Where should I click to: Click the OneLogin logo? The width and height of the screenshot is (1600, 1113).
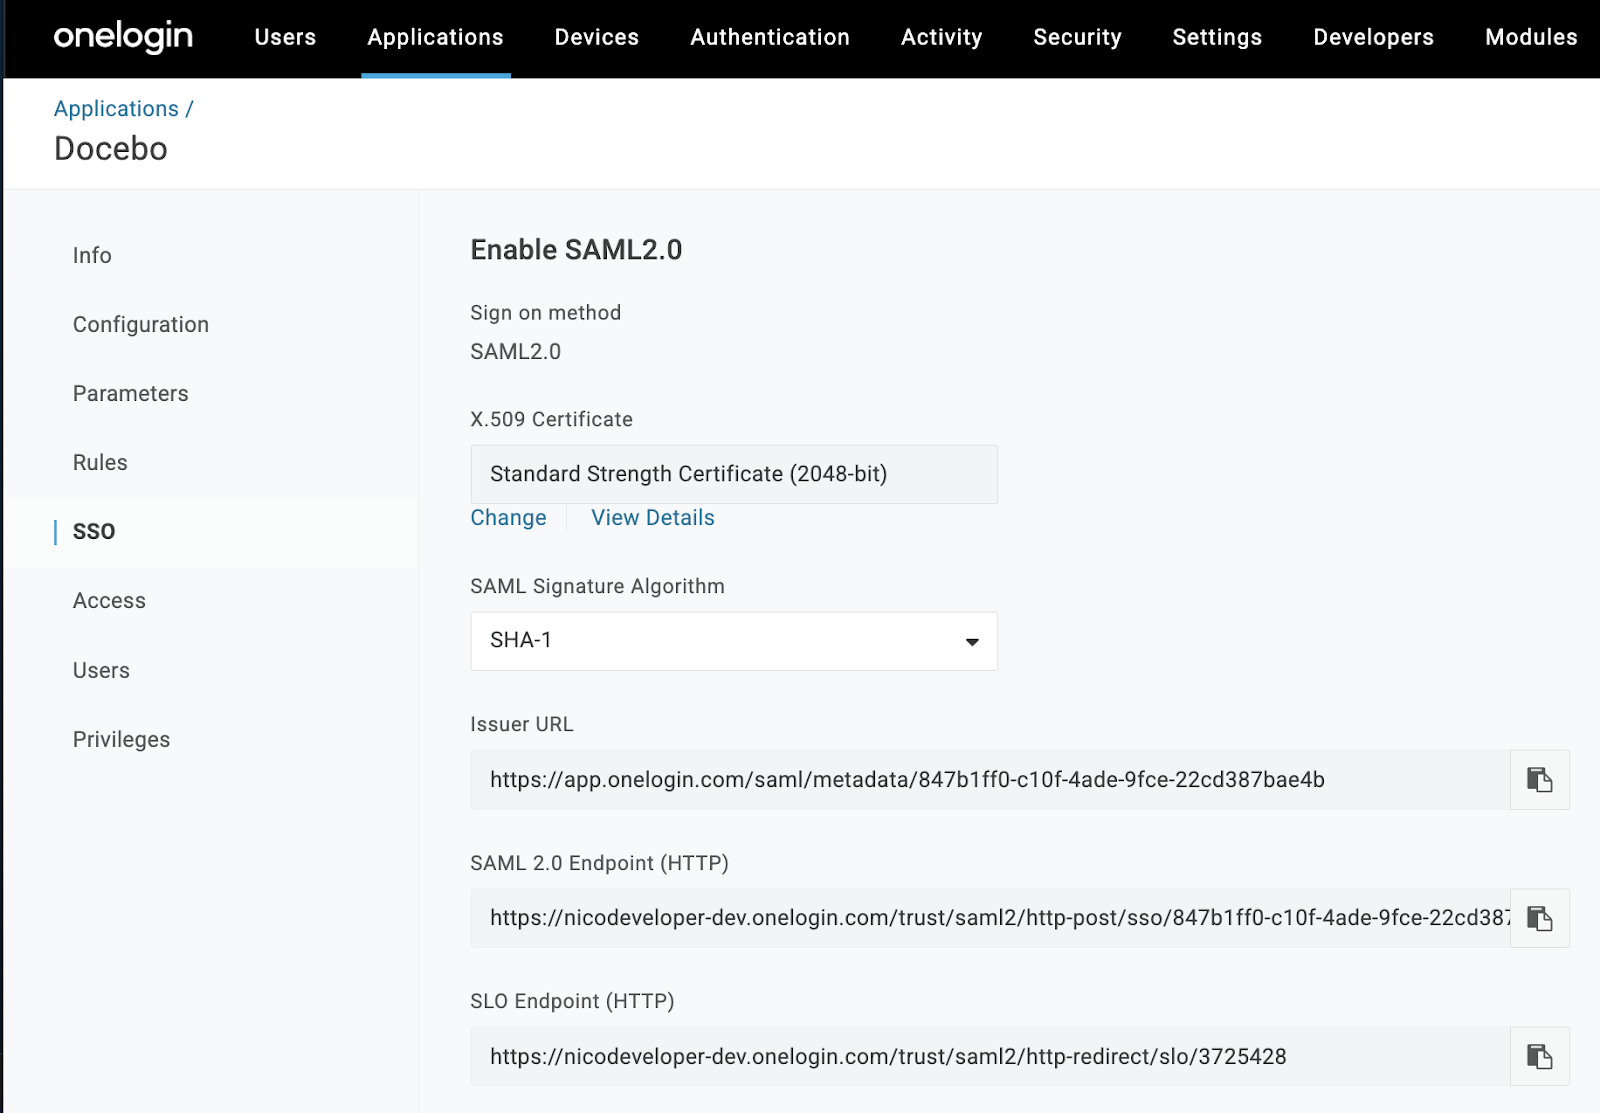pos(123,37)
